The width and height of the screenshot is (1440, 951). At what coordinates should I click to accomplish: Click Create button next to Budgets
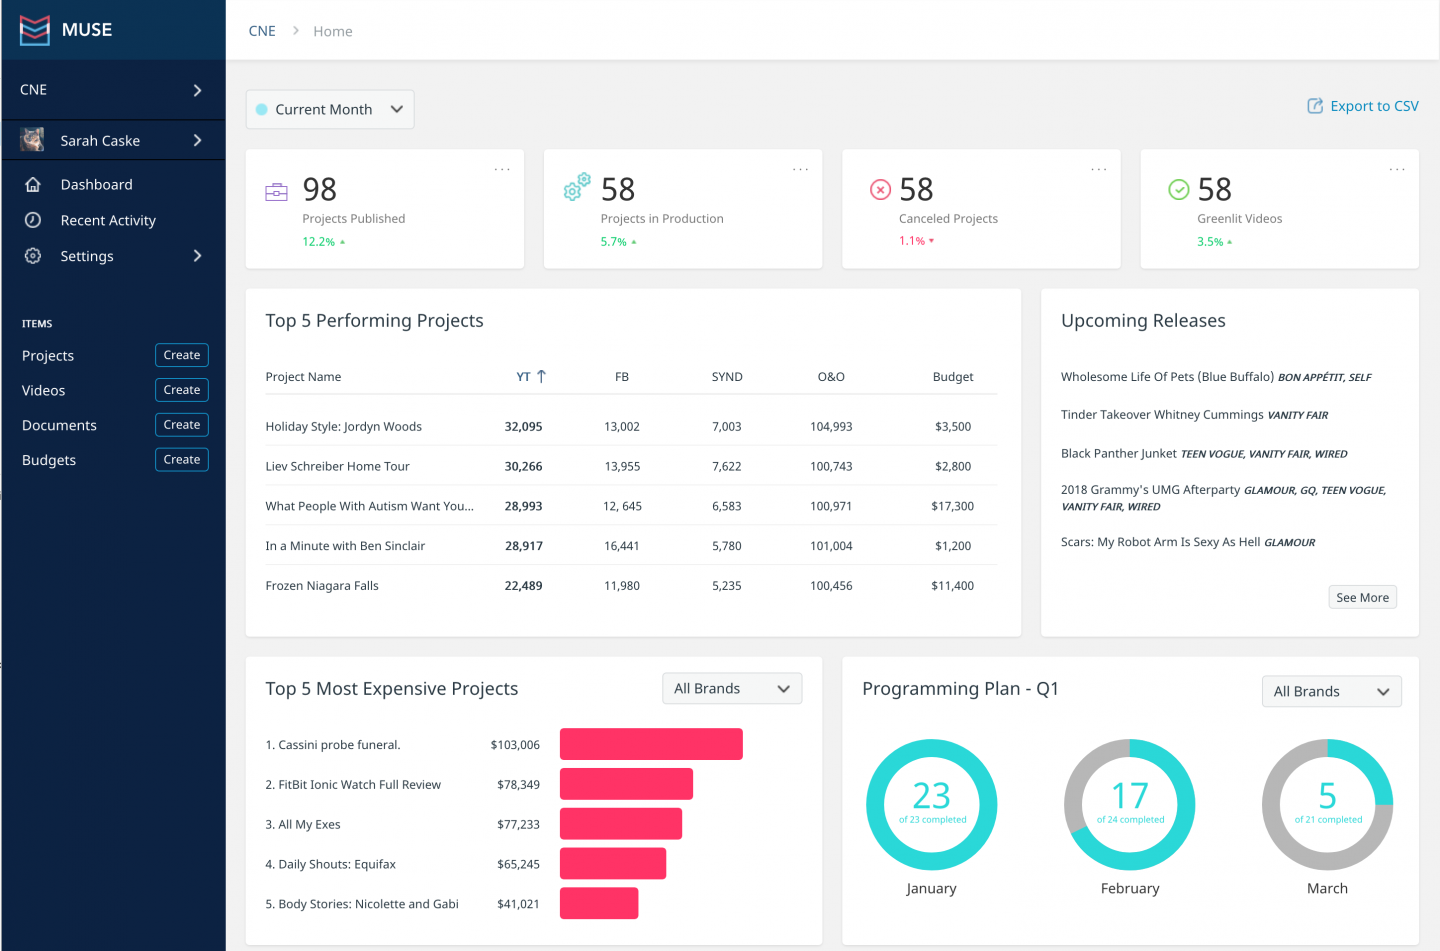182,460
